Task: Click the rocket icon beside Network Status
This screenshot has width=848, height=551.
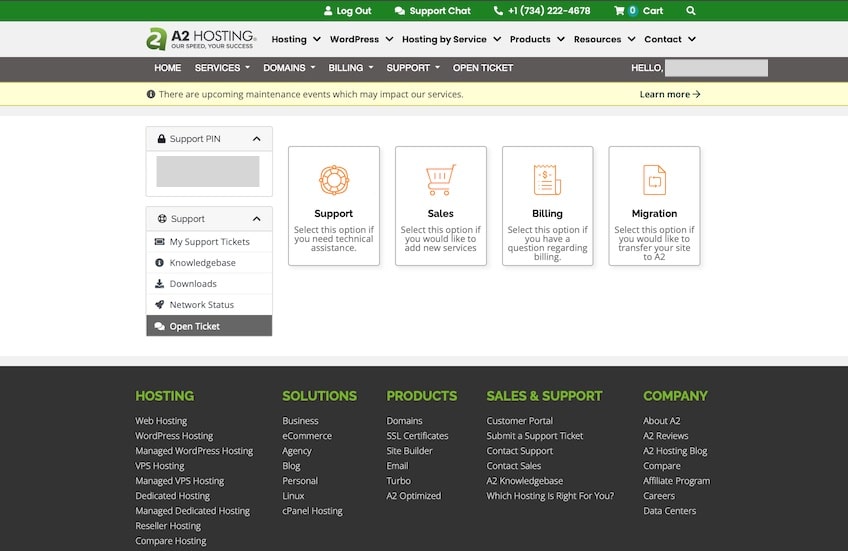Action: 160,304
